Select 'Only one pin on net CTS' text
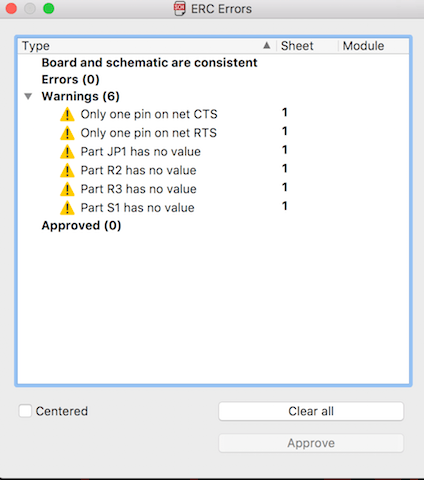Viewport: 424px width, 480px height. 149,114
